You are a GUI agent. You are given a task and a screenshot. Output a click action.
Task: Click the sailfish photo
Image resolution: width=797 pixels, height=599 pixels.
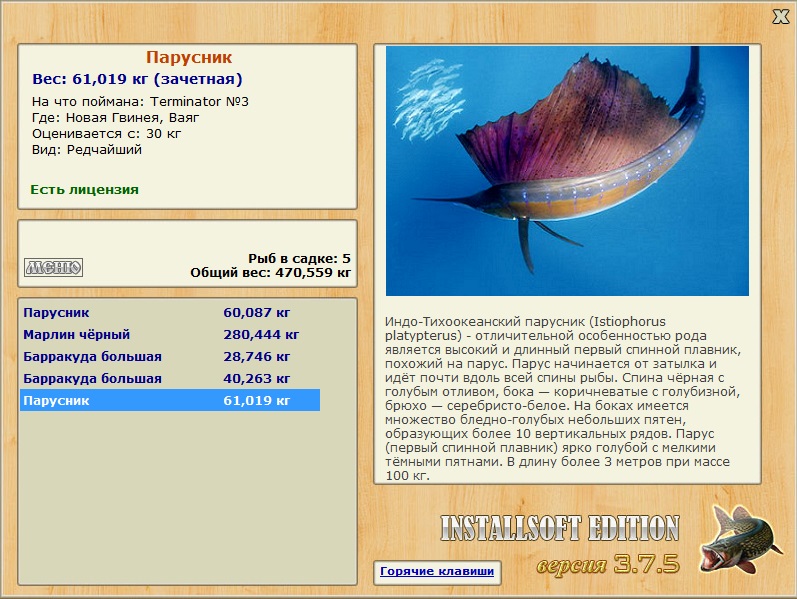(x=567, y=171)
